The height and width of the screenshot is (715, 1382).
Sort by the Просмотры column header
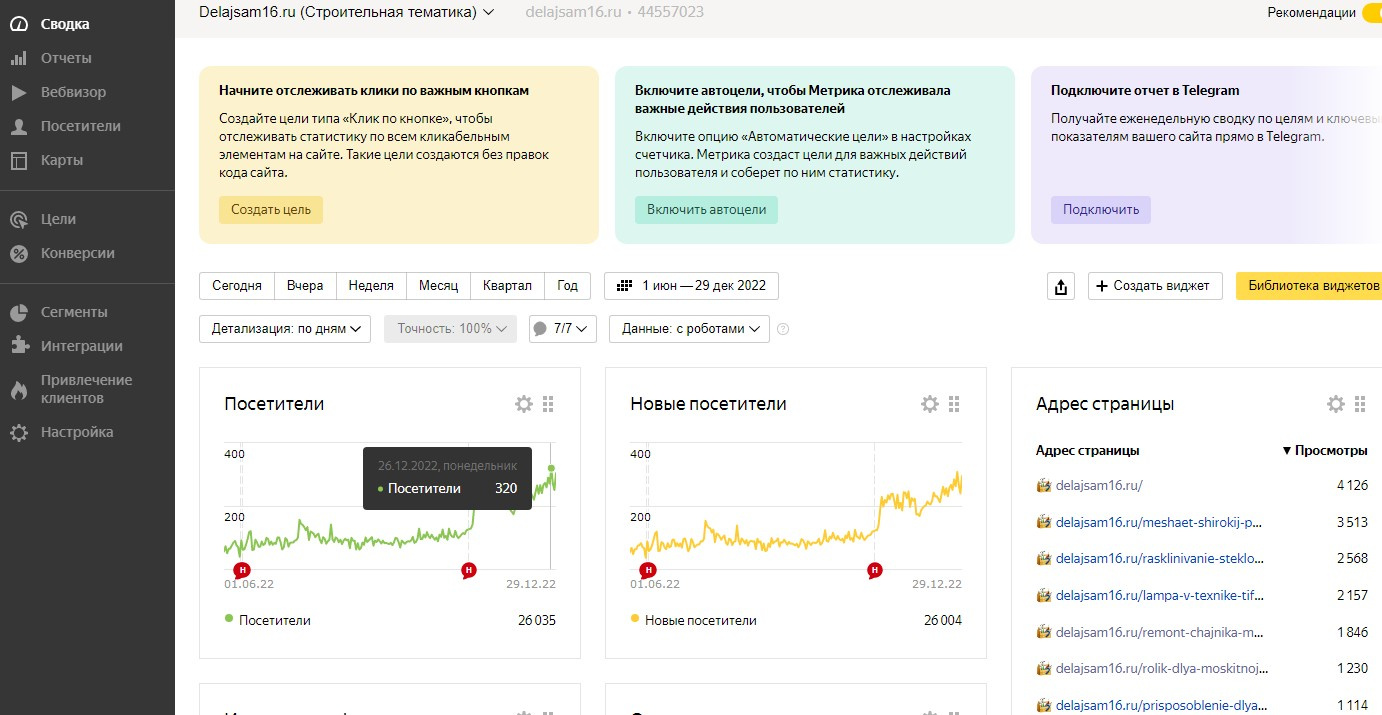1324,451
